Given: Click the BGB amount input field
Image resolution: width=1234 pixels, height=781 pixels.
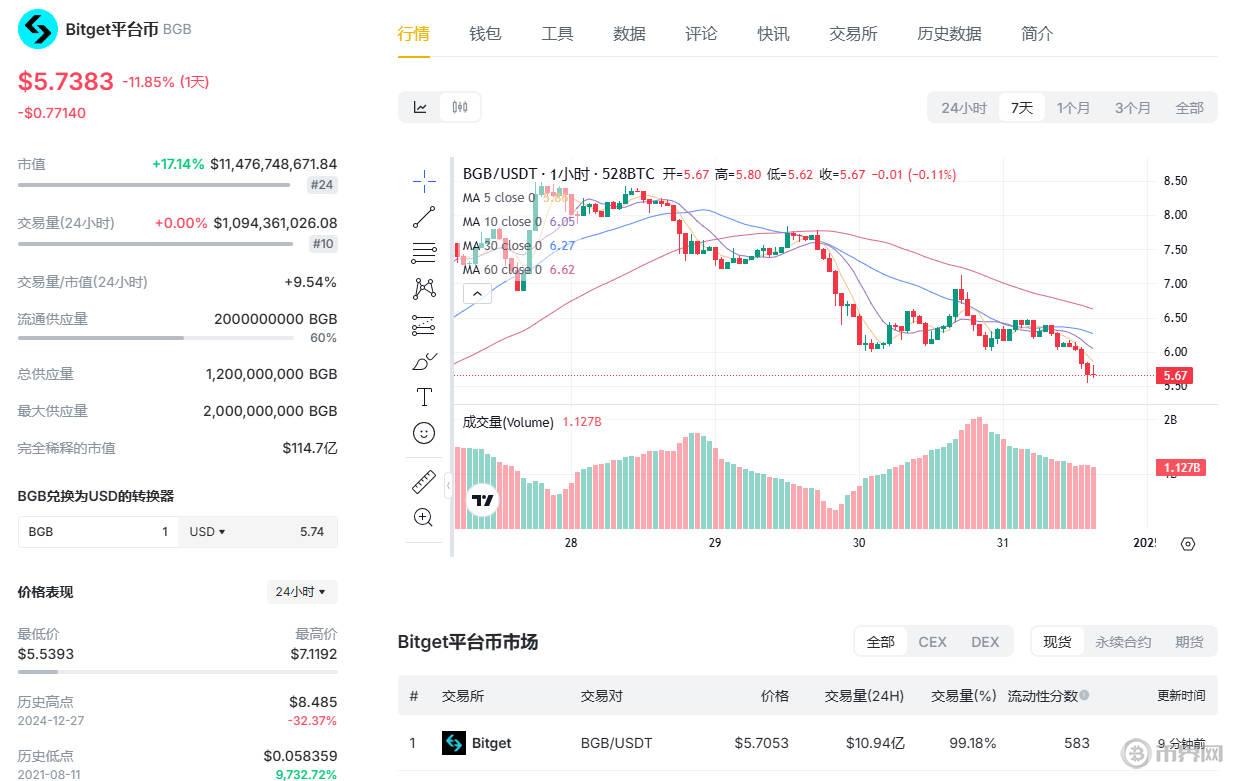Looking at the screenshot, I should (98, 532).
